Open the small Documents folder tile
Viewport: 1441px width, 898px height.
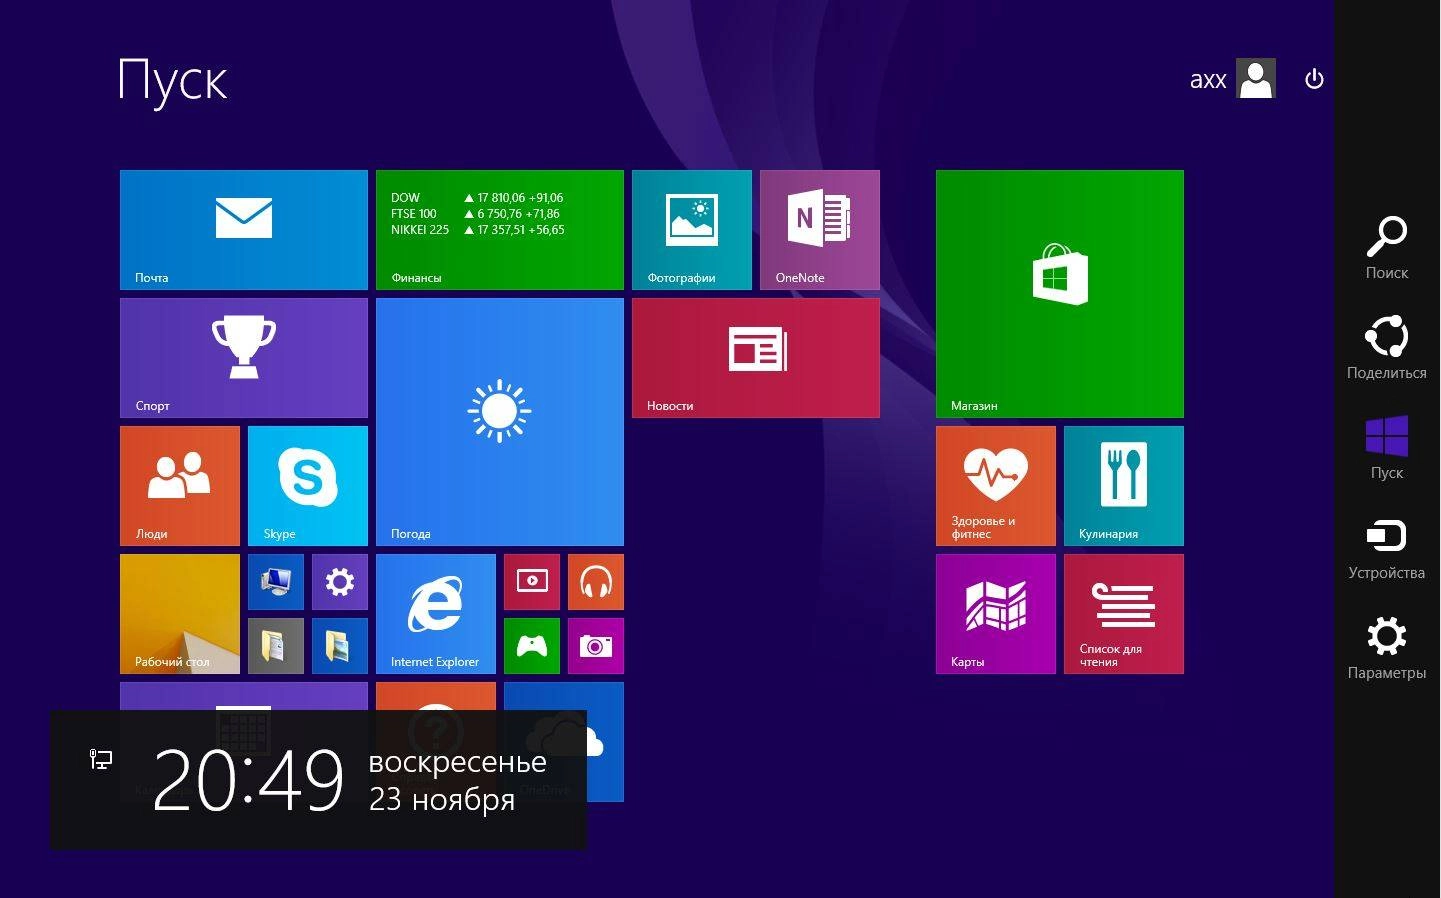pos(276,646)
